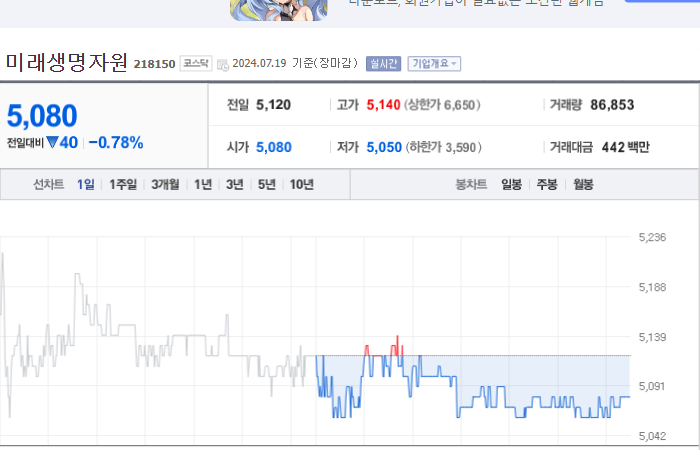The image size is (700, 450).
Task: Show the 3년 line chart
Action: pos(235,184)
